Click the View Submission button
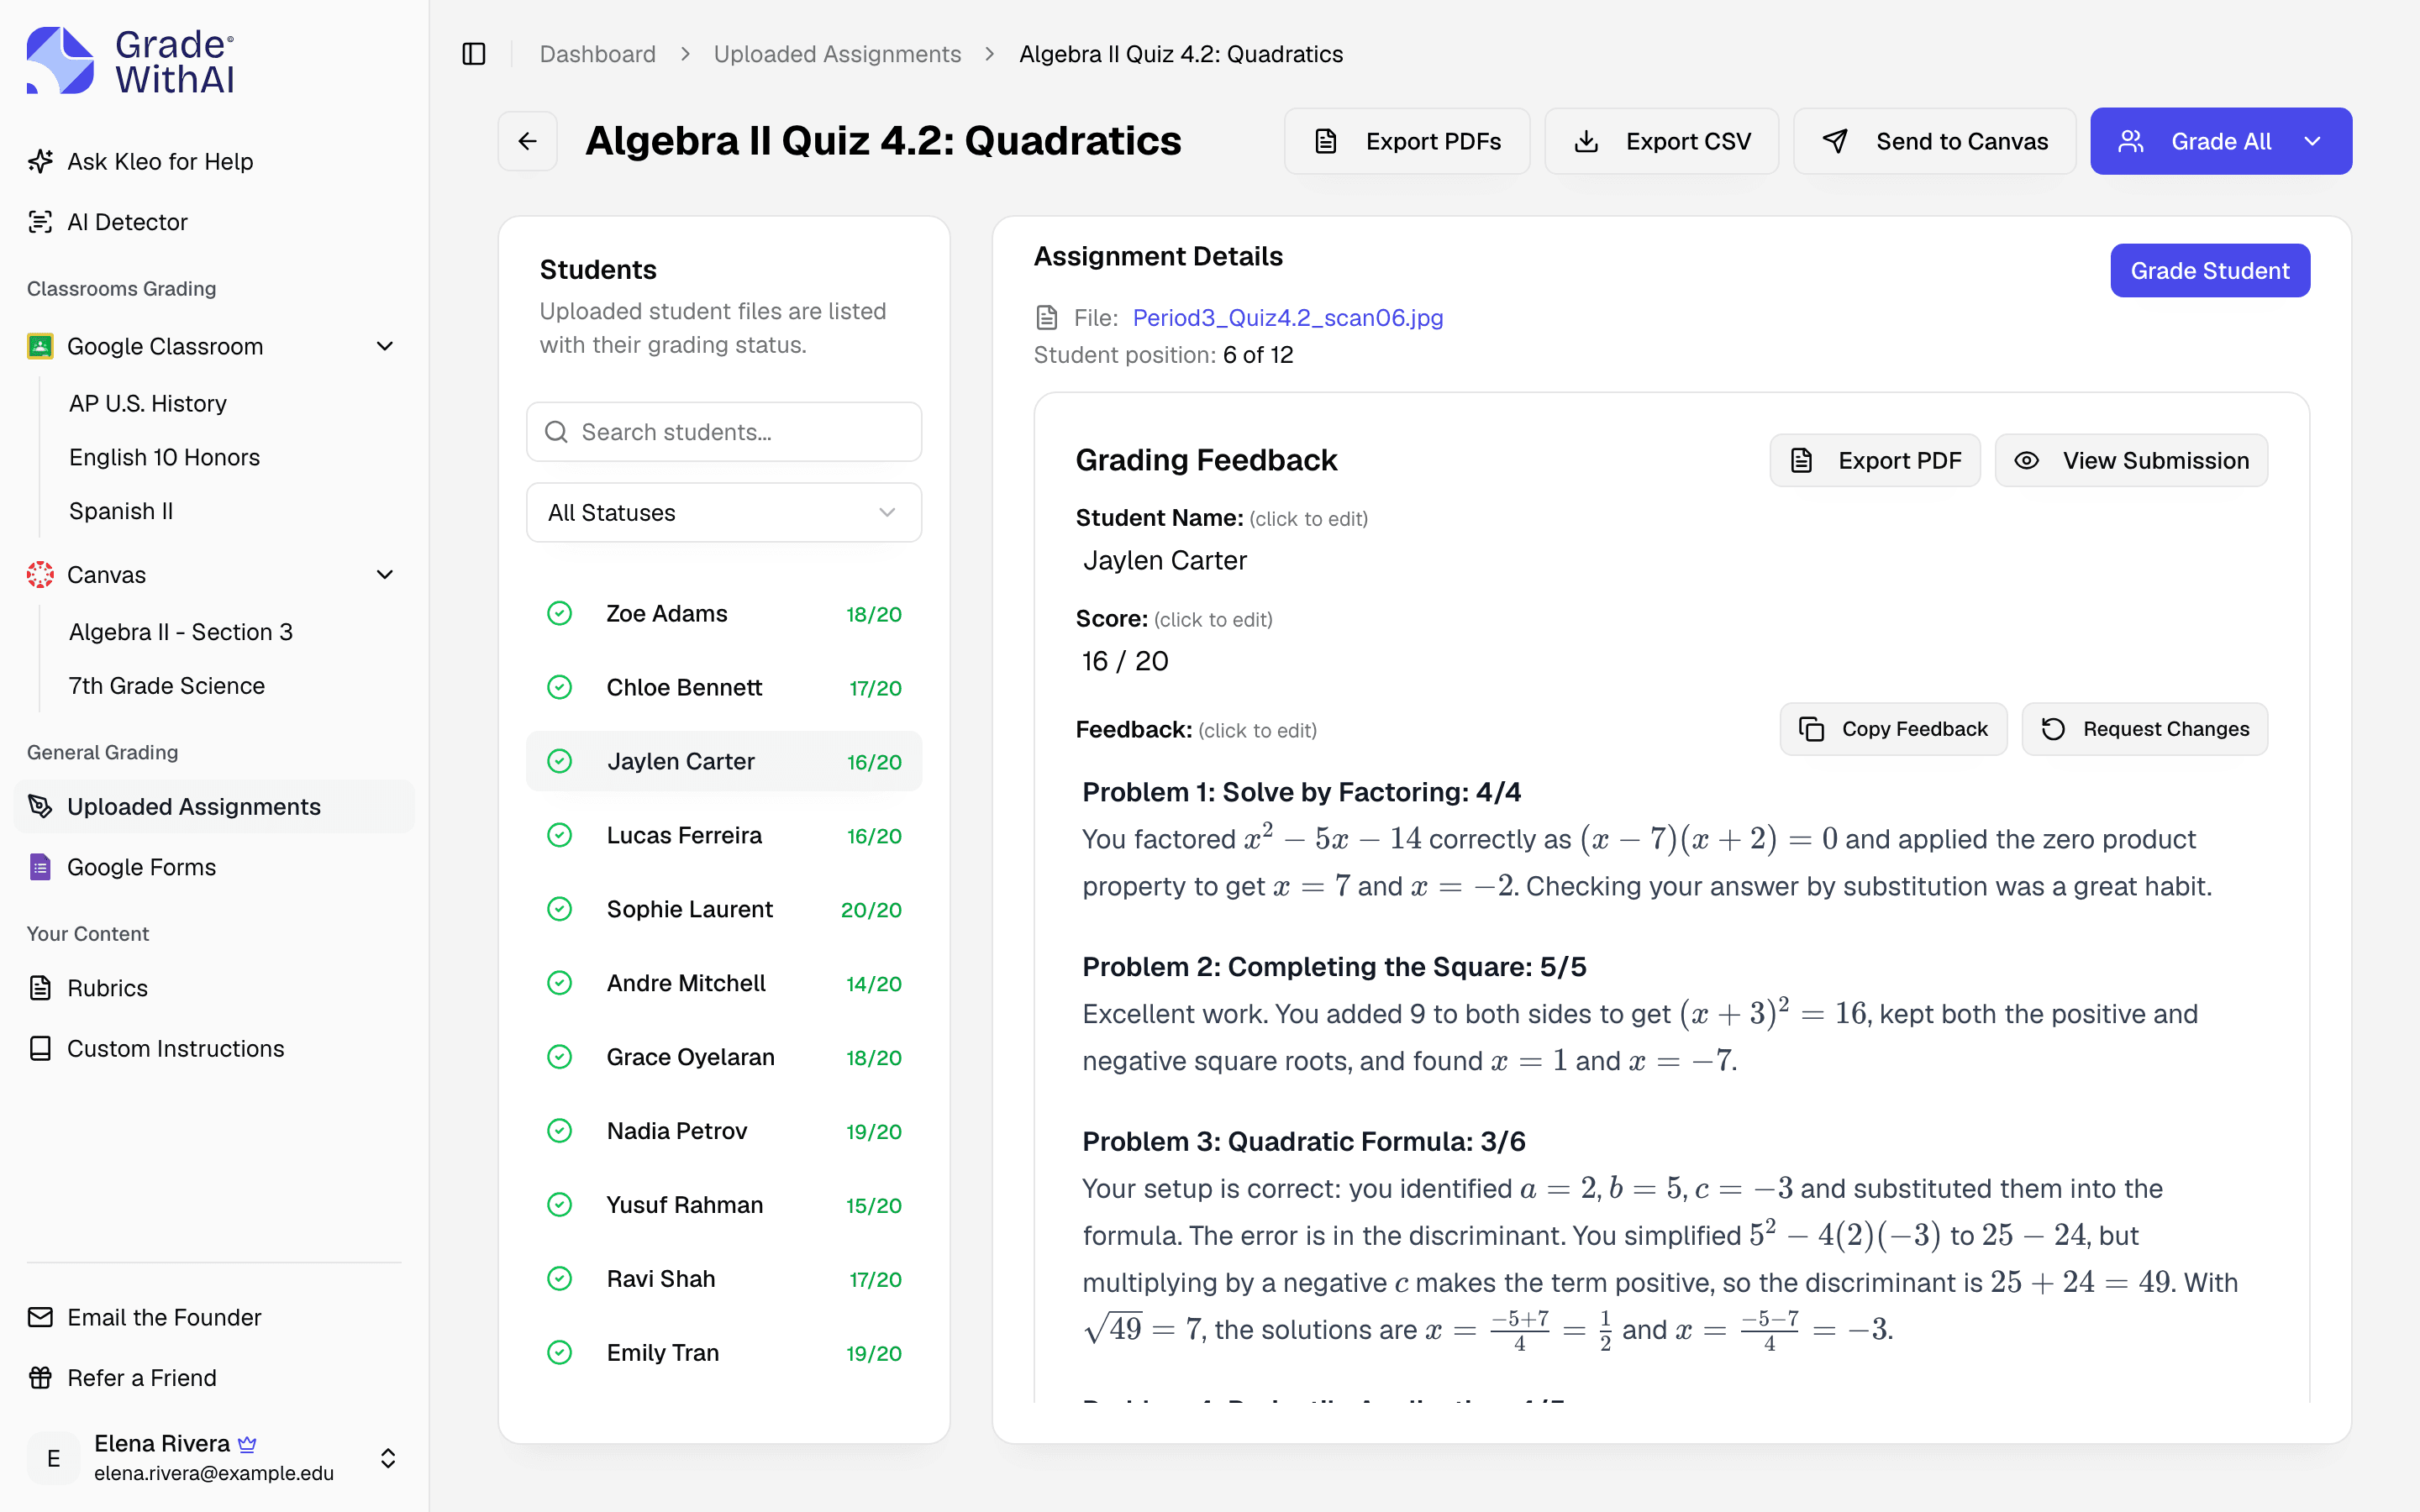This screenshot has width=2420, height=1512. [x=2131, y=460]
